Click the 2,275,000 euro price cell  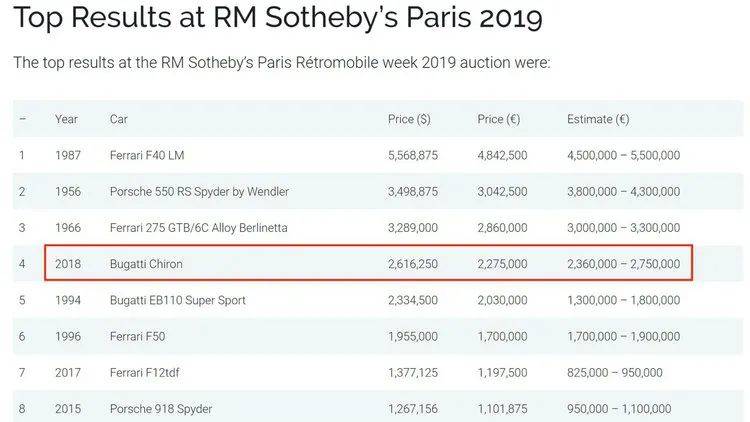point(502,264)
